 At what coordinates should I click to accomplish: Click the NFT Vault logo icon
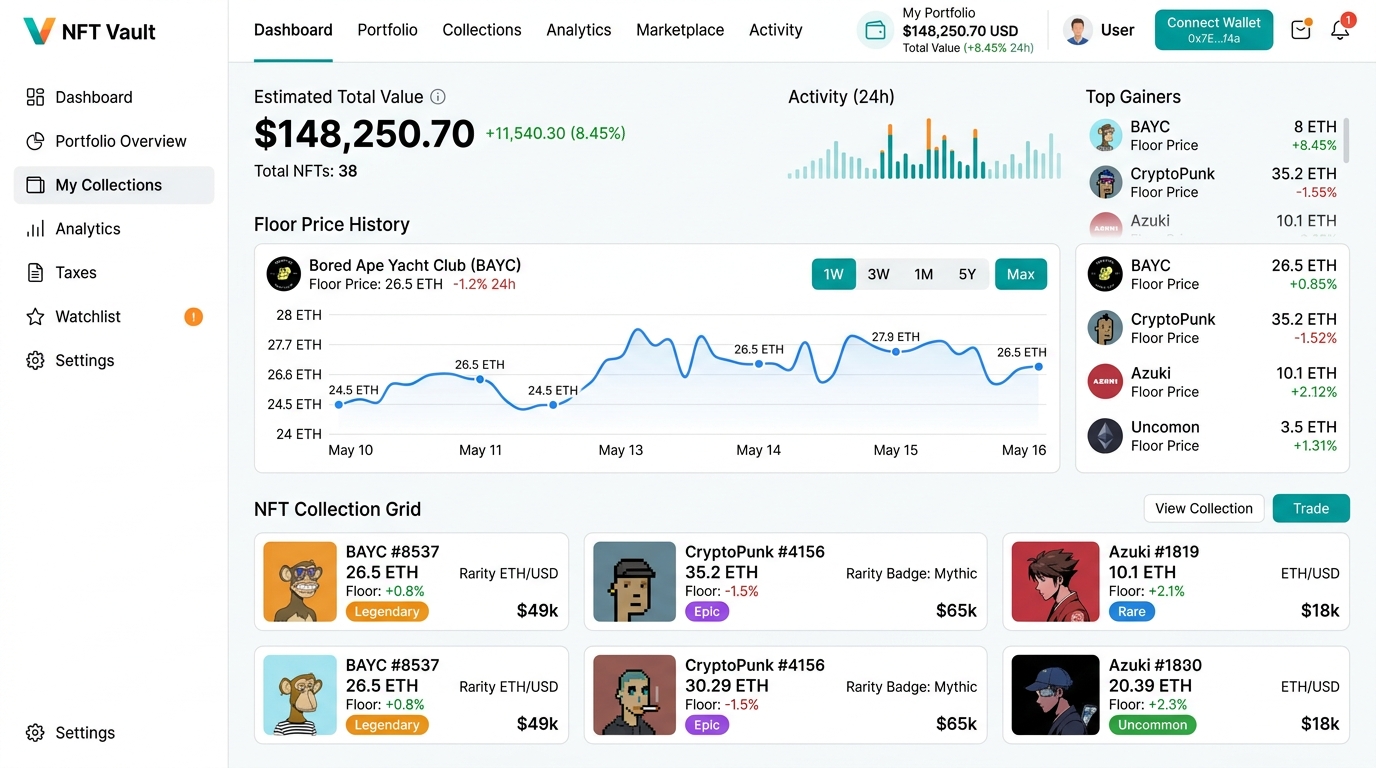tap(39, 31)
